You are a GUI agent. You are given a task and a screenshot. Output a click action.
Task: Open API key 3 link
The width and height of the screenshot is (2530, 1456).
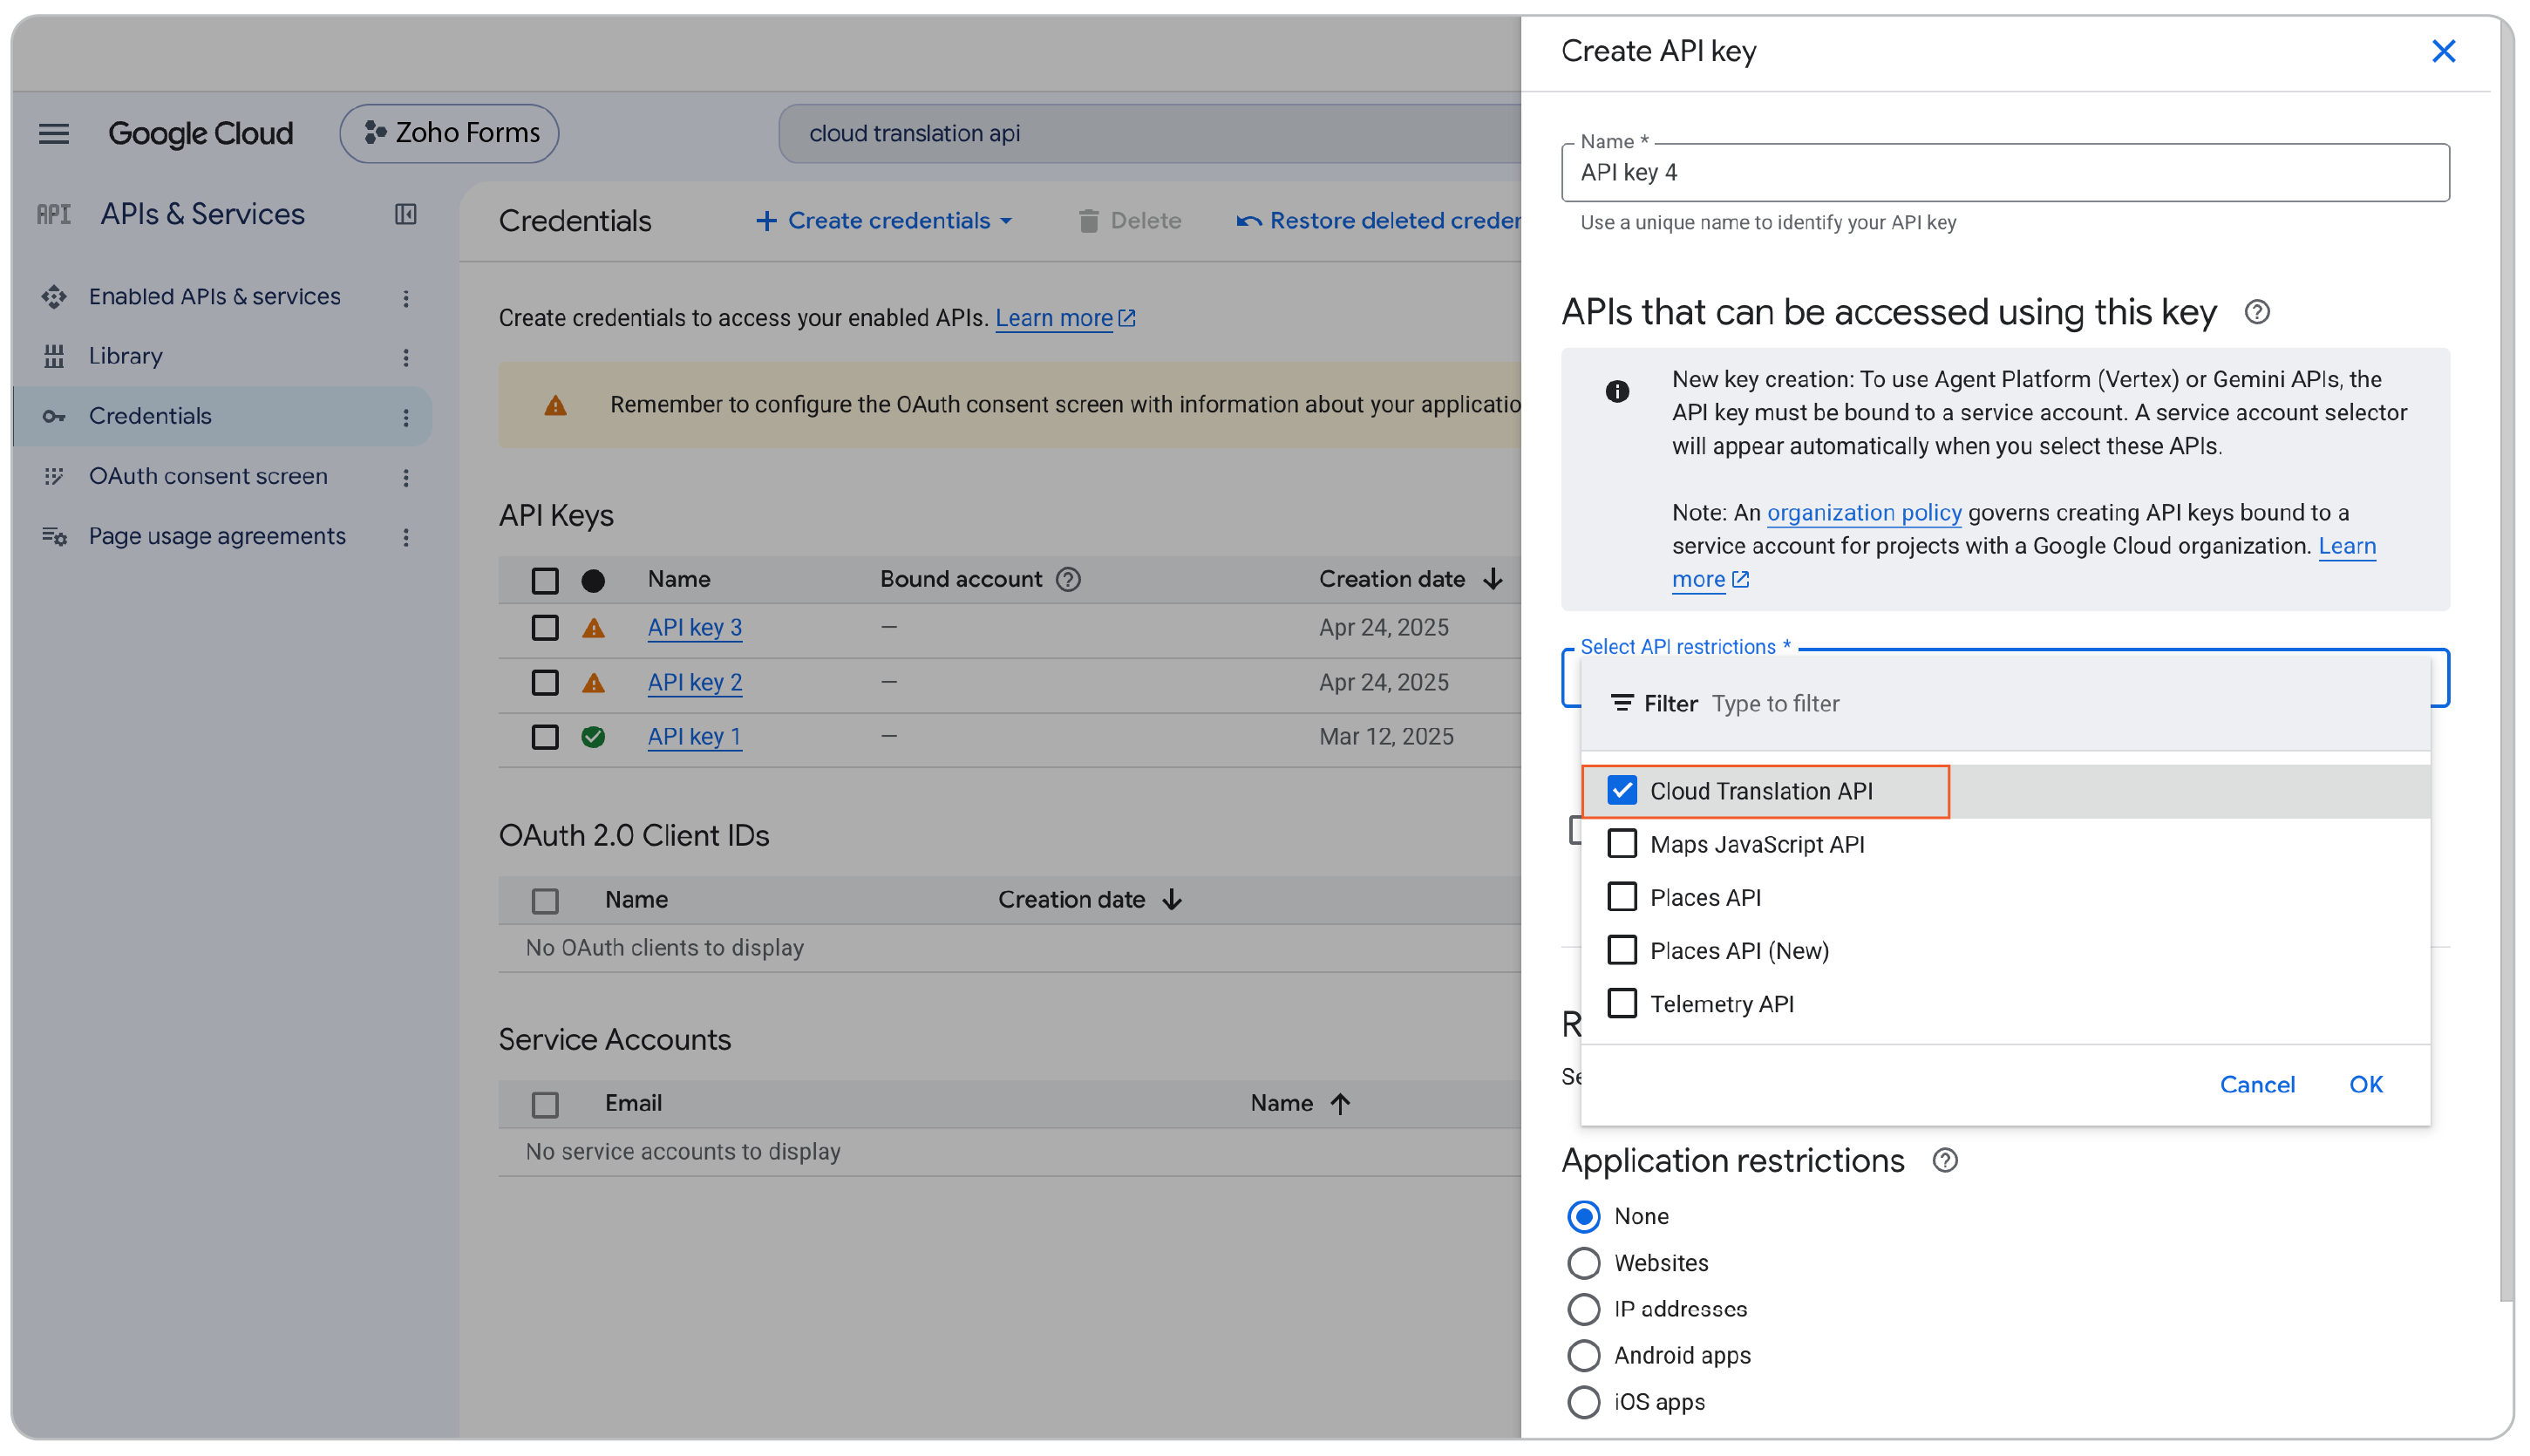[694, 628]
